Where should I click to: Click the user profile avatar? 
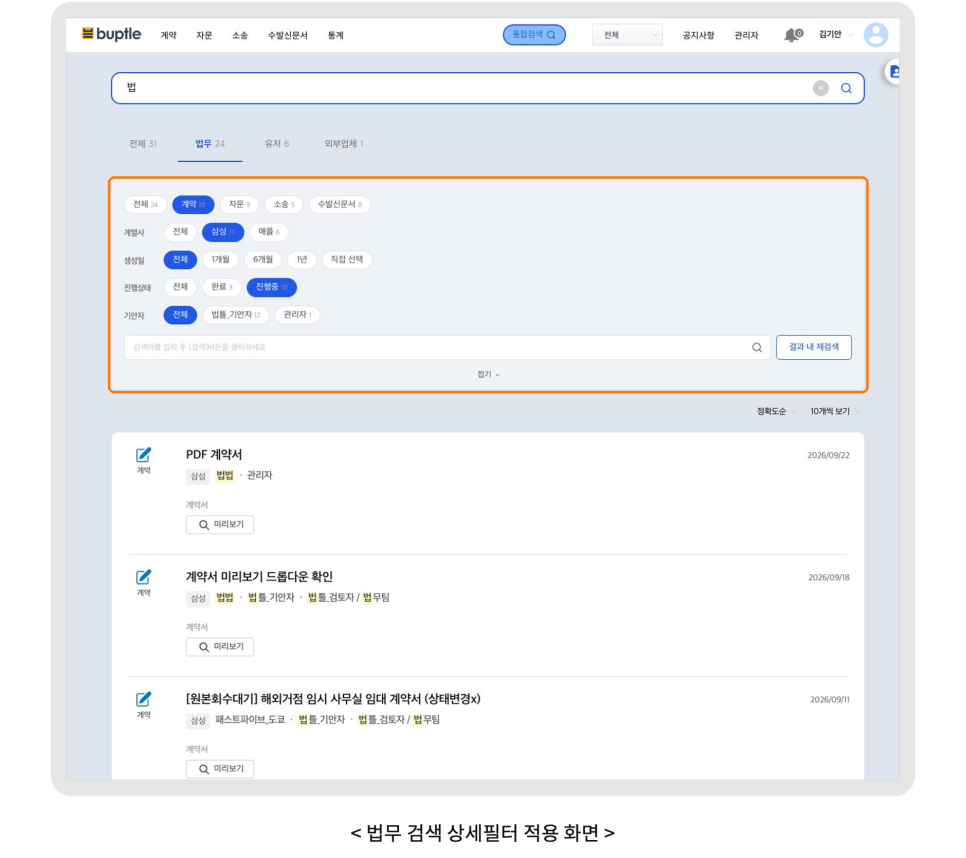pyautogui.click(x=875, y=35)
